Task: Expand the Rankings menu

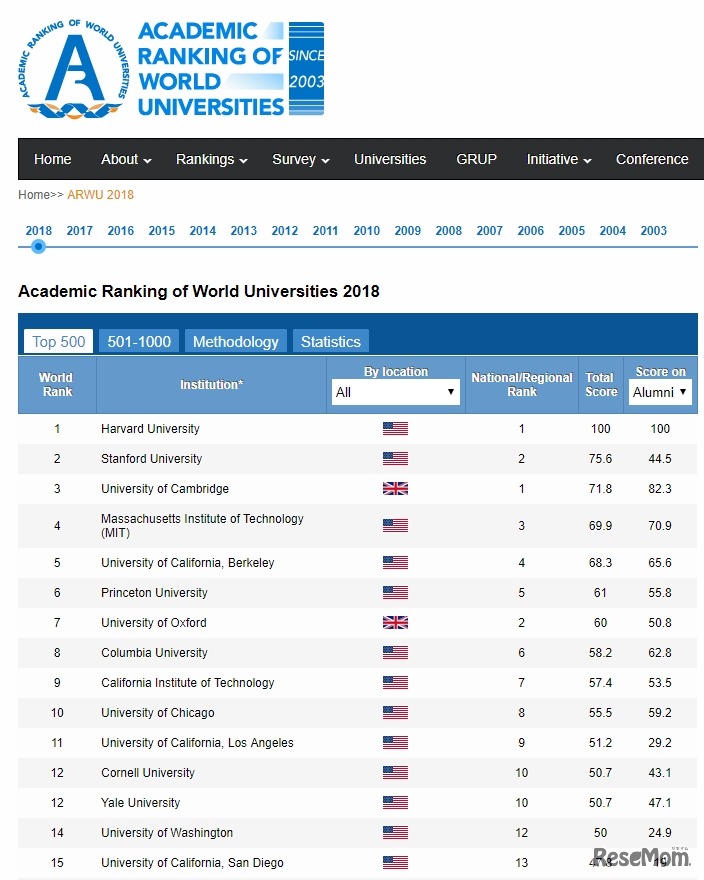Action: (212, 159)
